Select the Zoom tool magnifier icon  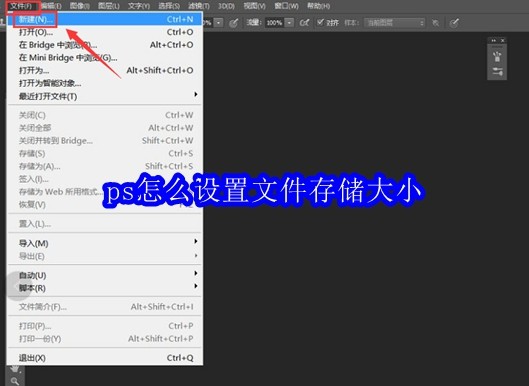[x=15, y=381]
